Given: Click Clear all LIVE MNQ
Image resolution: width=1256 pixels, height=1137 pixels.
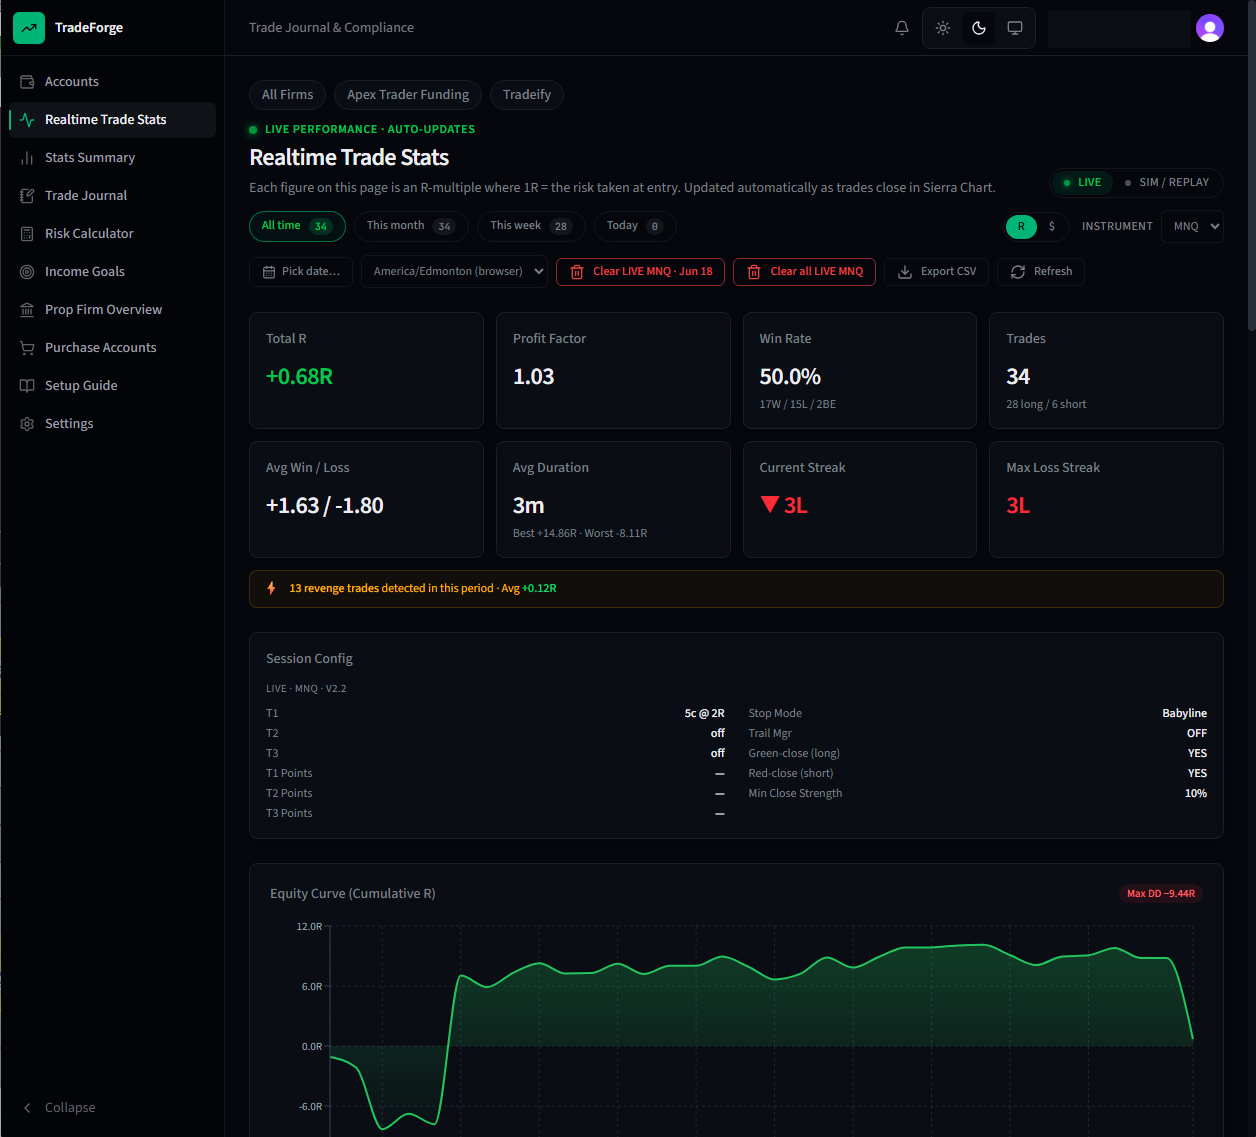Looking at the screenshot, I should click(x=804, y=272).
